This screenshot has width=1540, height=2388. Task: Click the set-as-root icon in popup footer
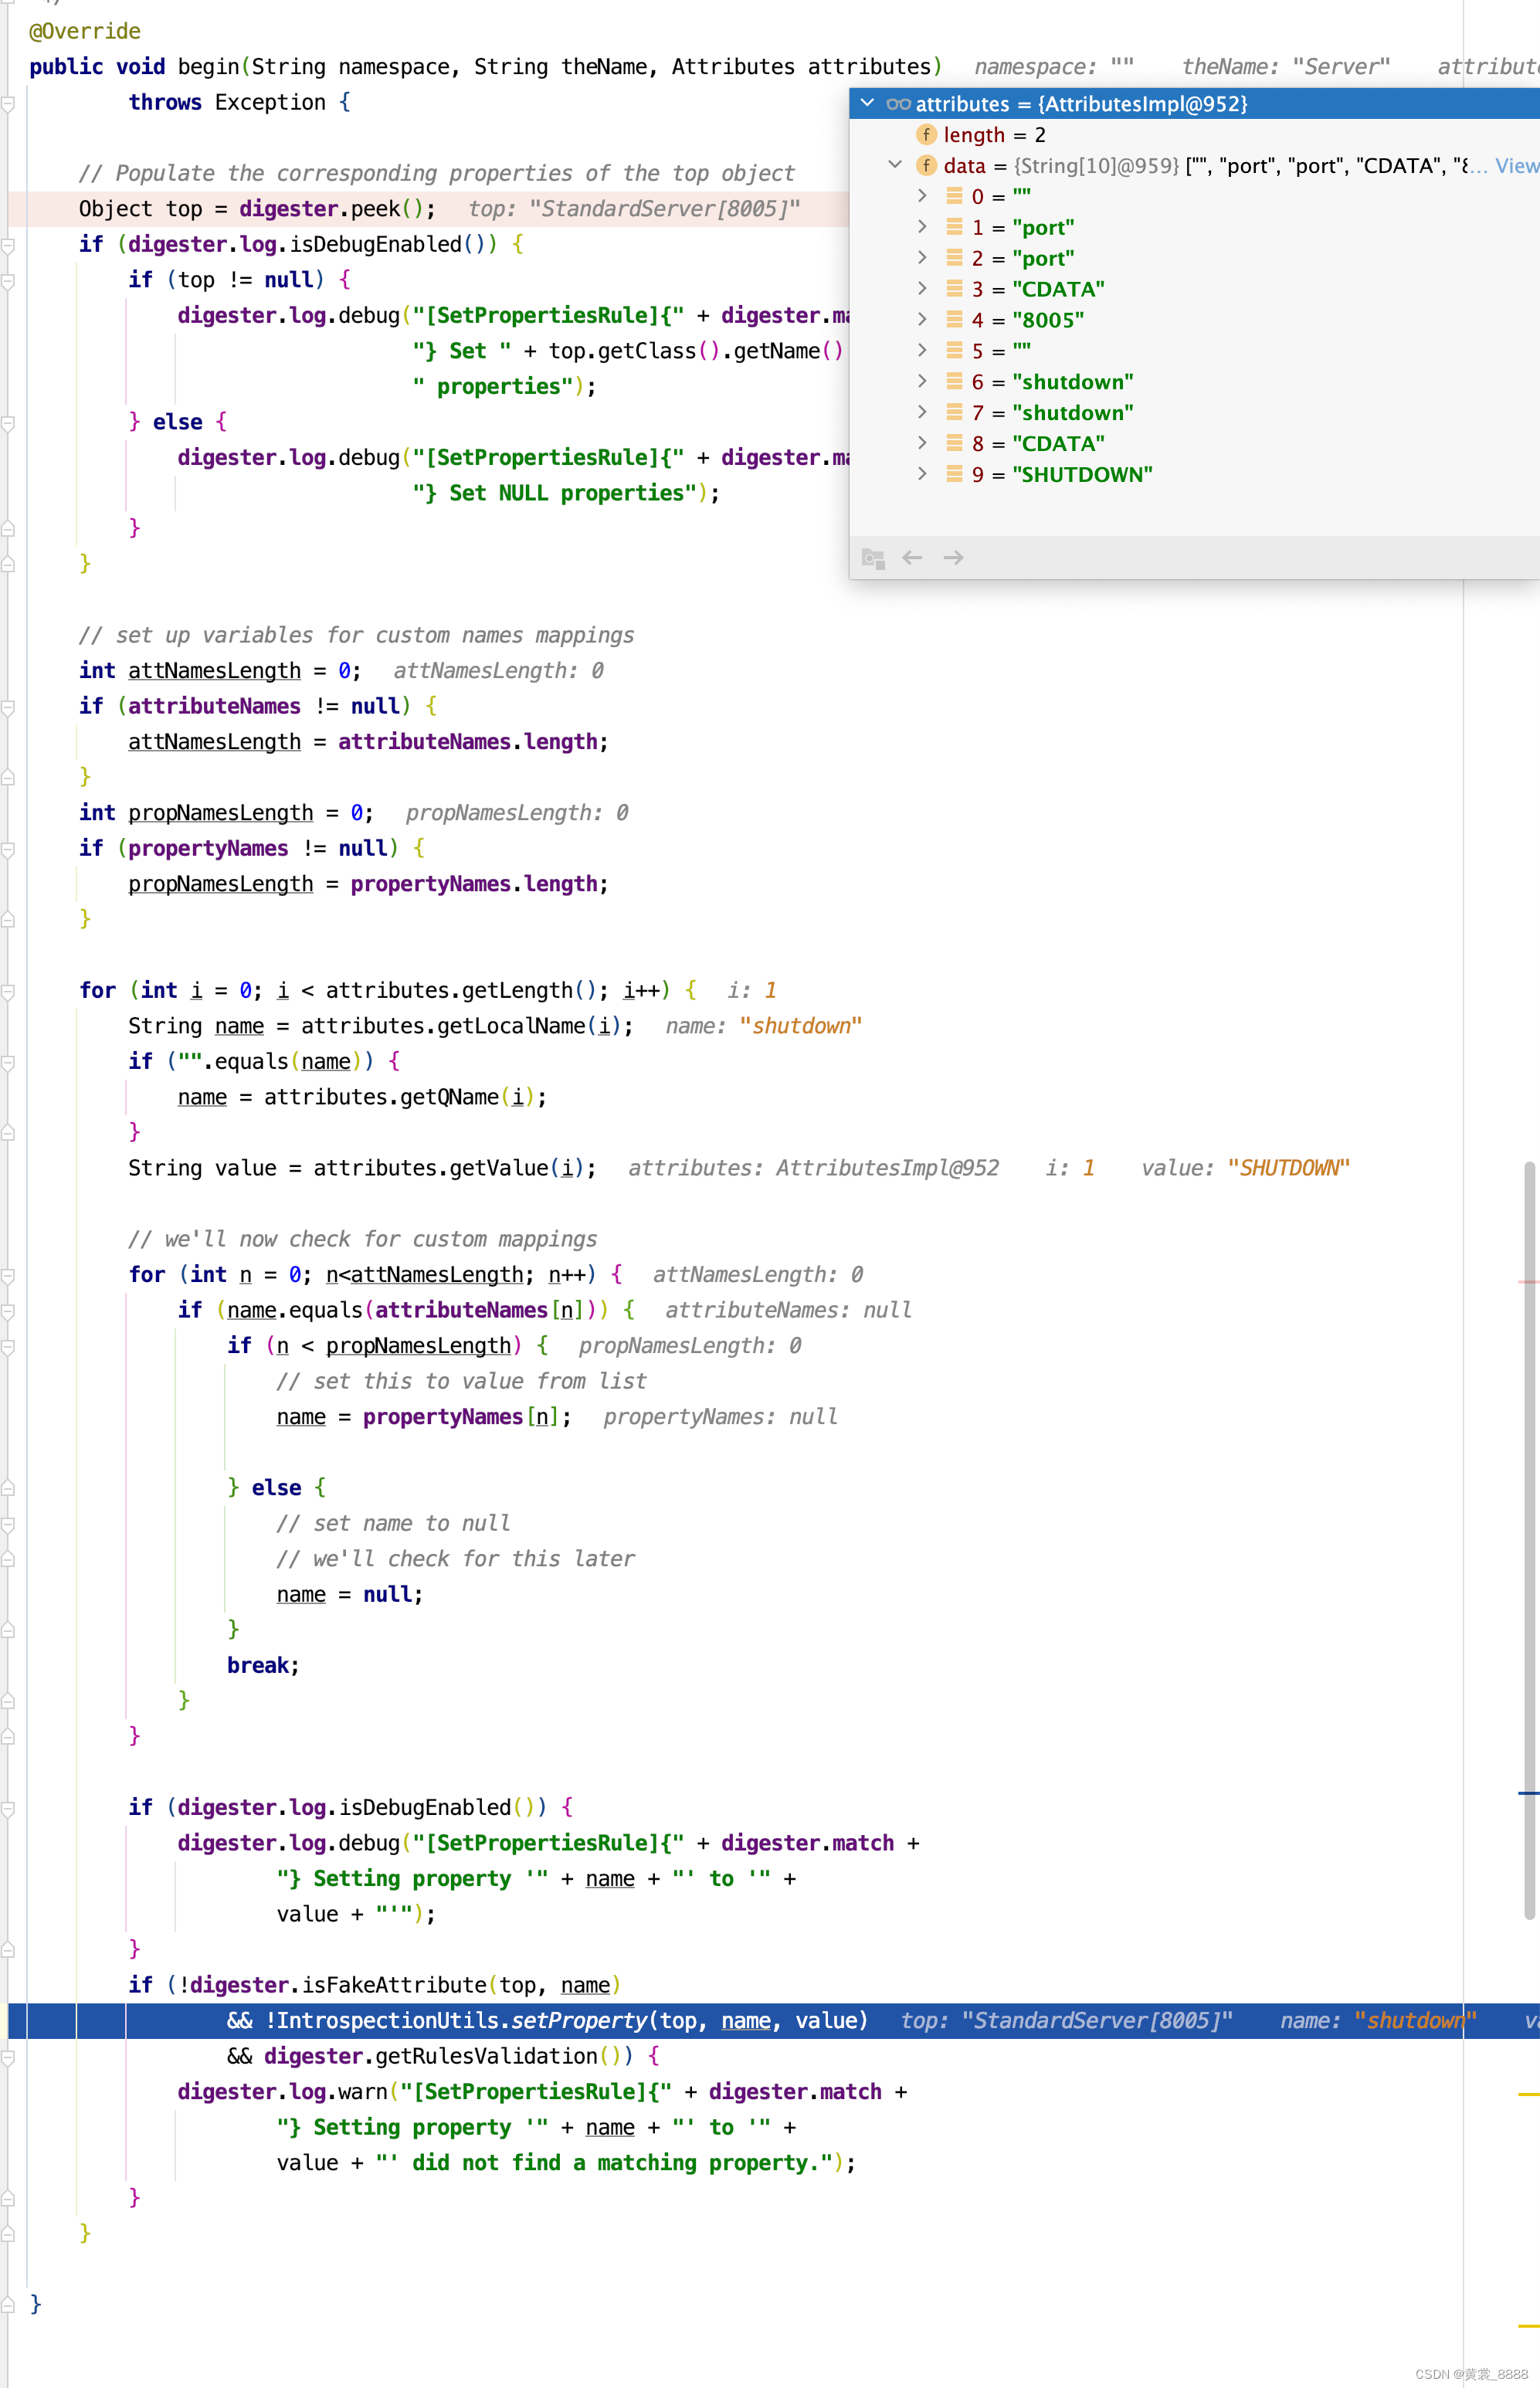[873, 558]
